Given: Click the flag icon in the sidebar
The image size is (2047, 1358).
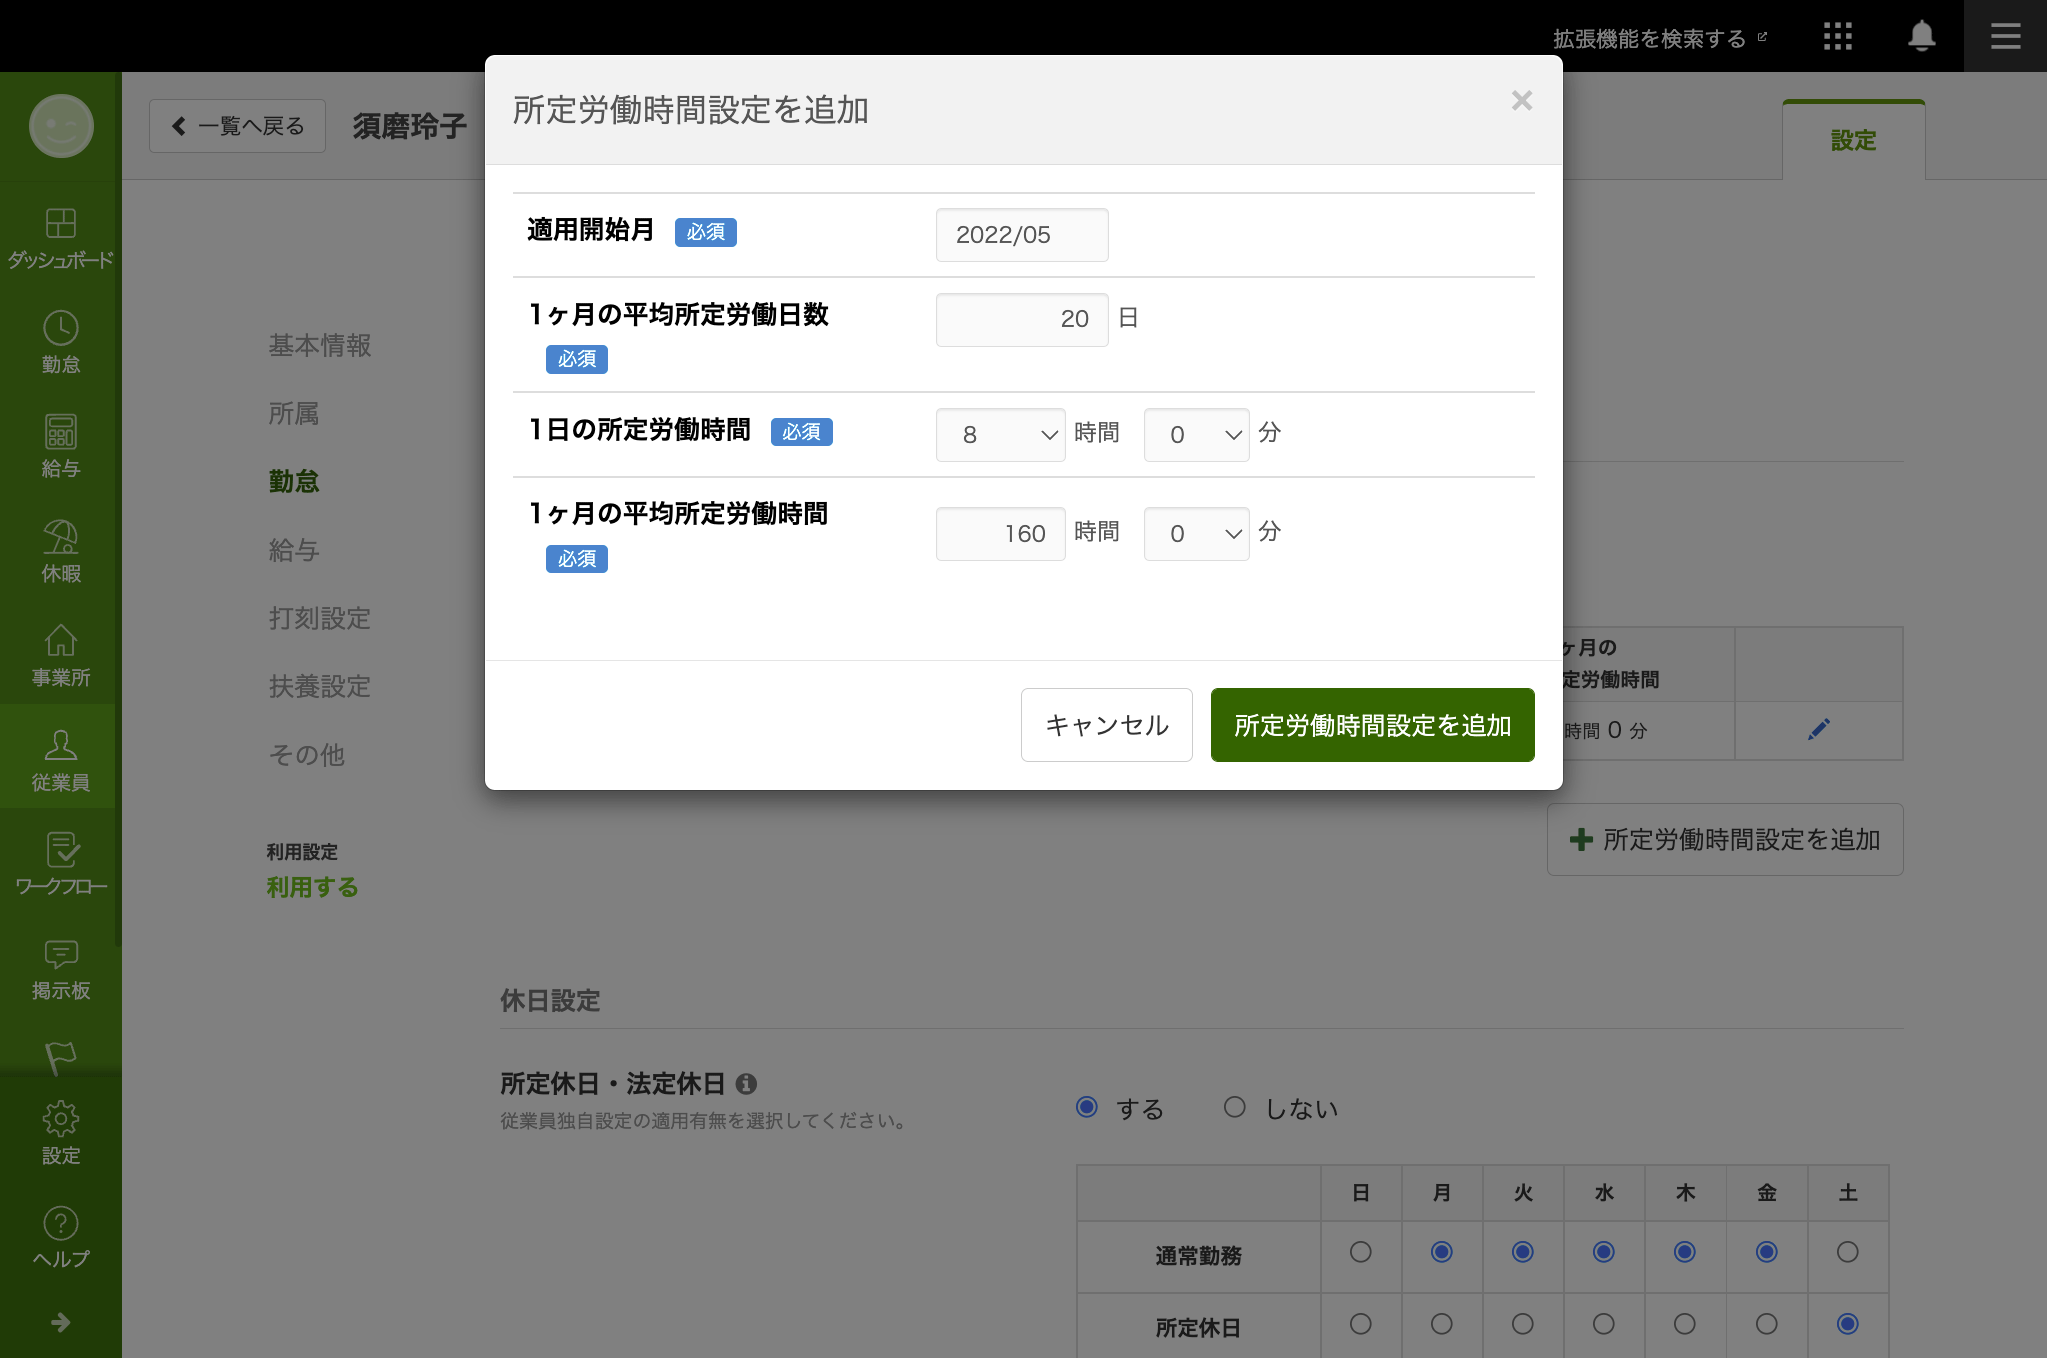Looking at the screenshot, I should point(60,1057).
